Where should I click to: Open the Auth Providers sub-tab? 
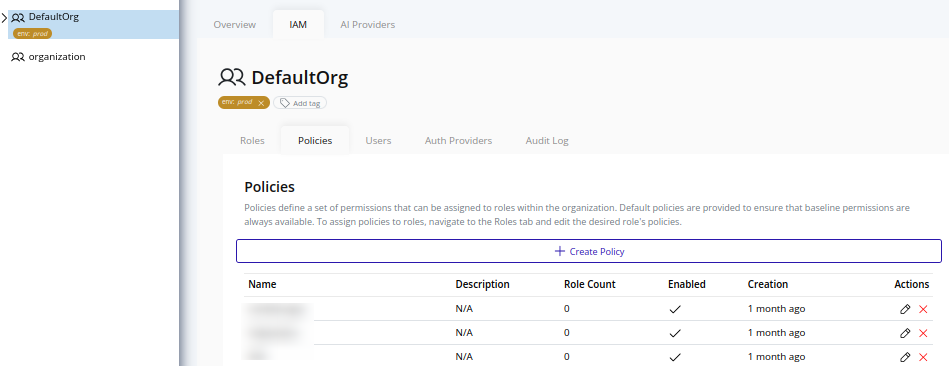458,140
